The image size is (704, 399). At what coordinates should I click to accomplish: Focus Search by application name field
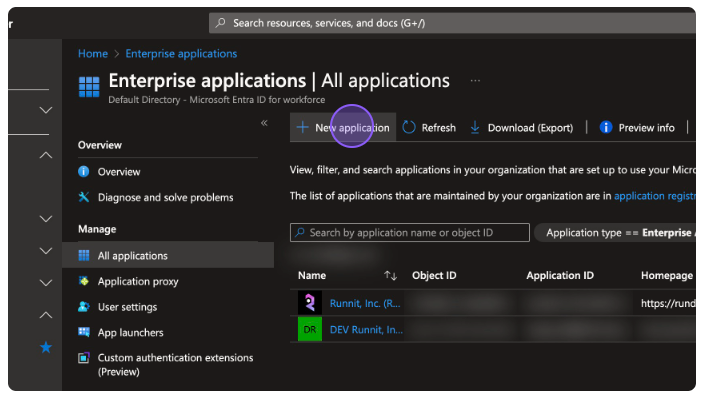[409, 232]
